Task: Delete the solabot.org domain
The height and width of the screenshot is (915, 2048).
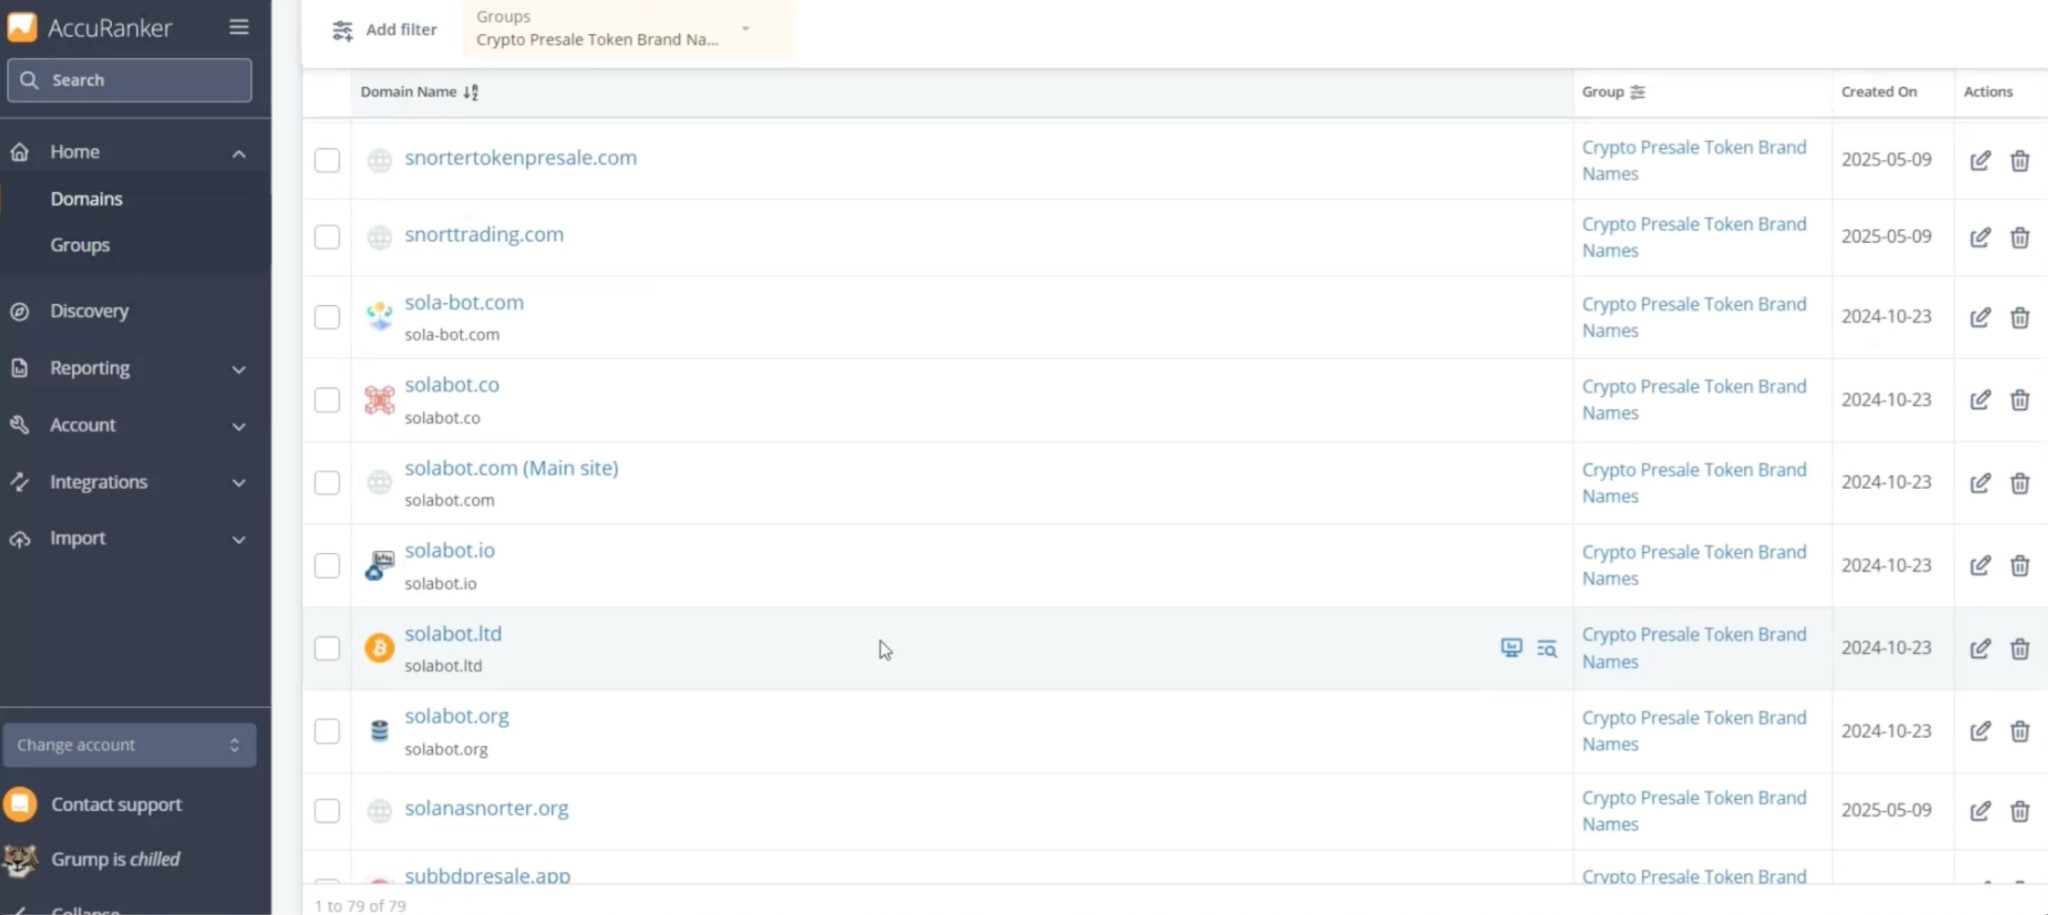Action: (2020, 731)
